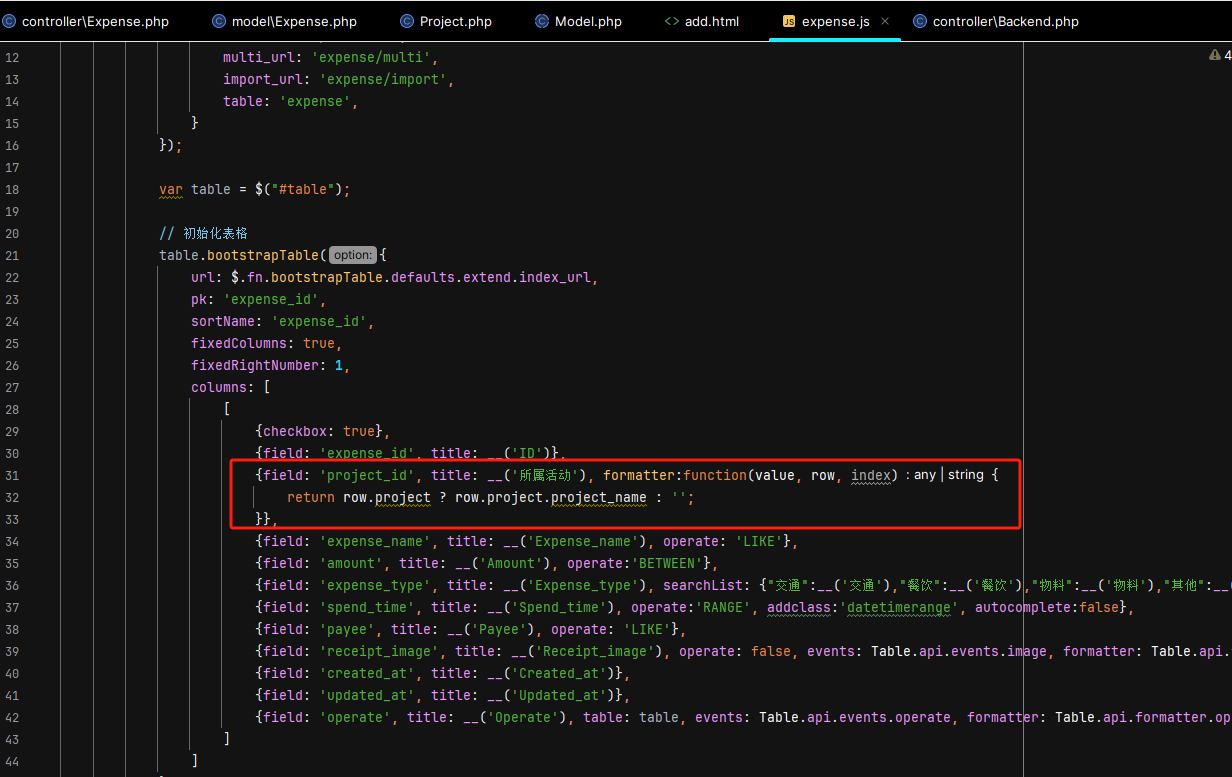
Task: Click the 'receipt_image' field string
Action: 379,651
